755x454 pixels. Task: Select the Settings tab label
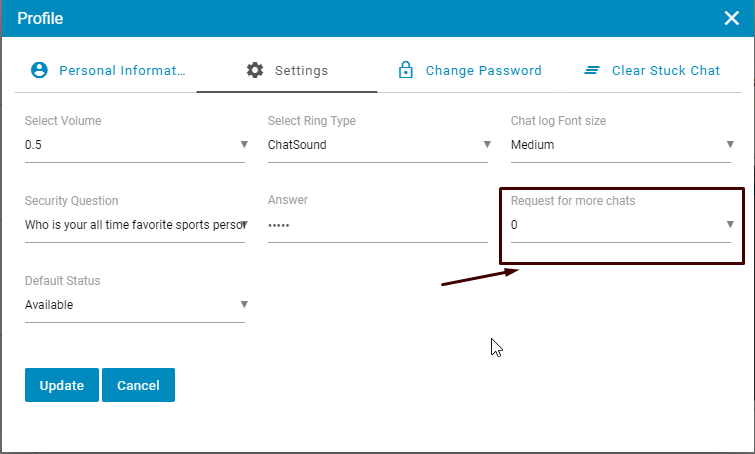(301, 71)
